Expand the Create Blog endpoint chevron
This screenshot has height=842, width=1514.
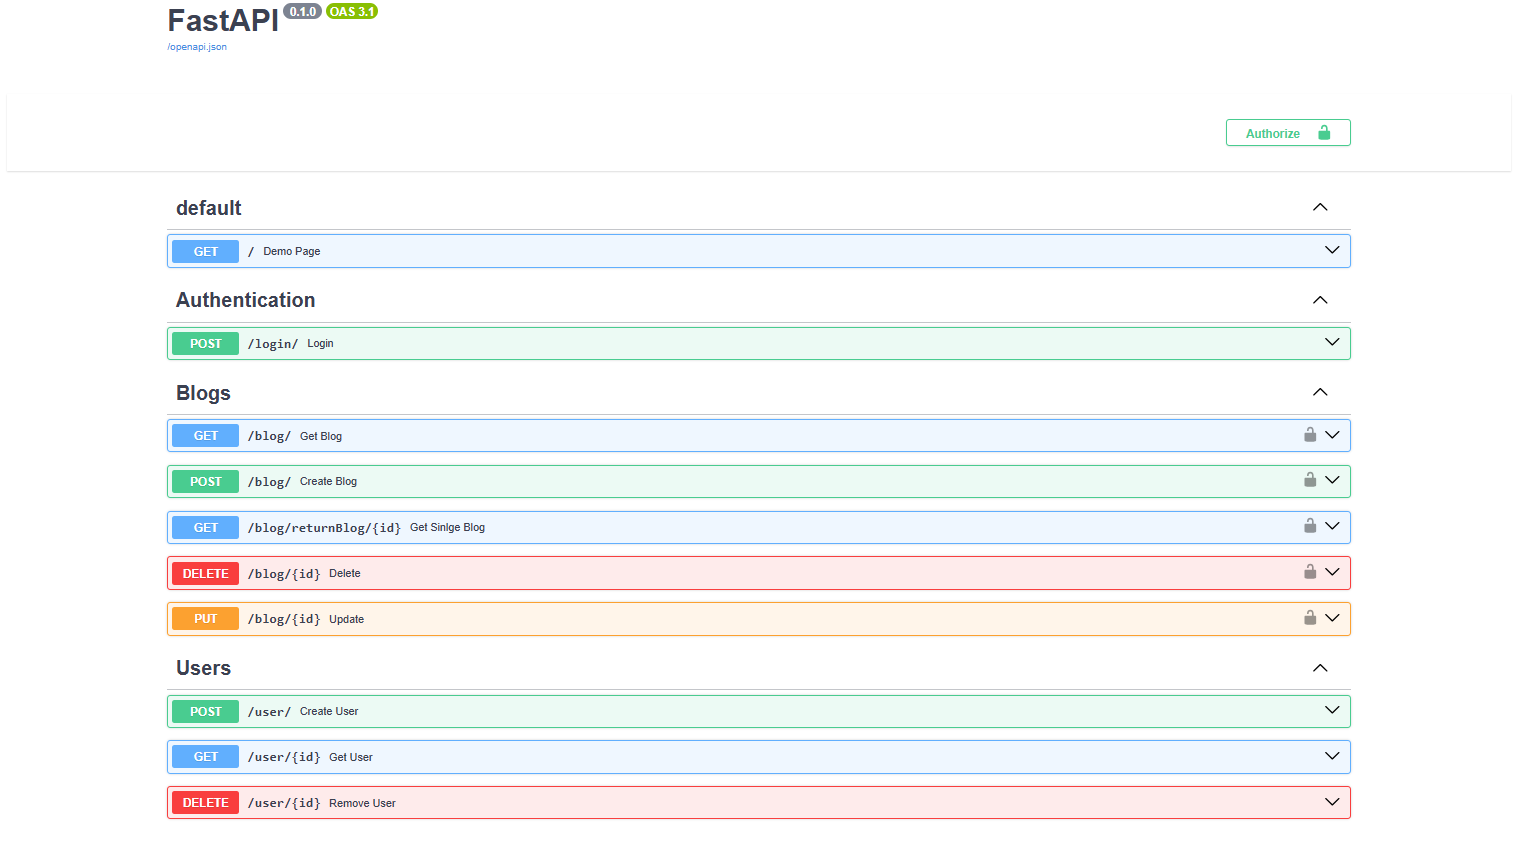tap(1332, 480)
